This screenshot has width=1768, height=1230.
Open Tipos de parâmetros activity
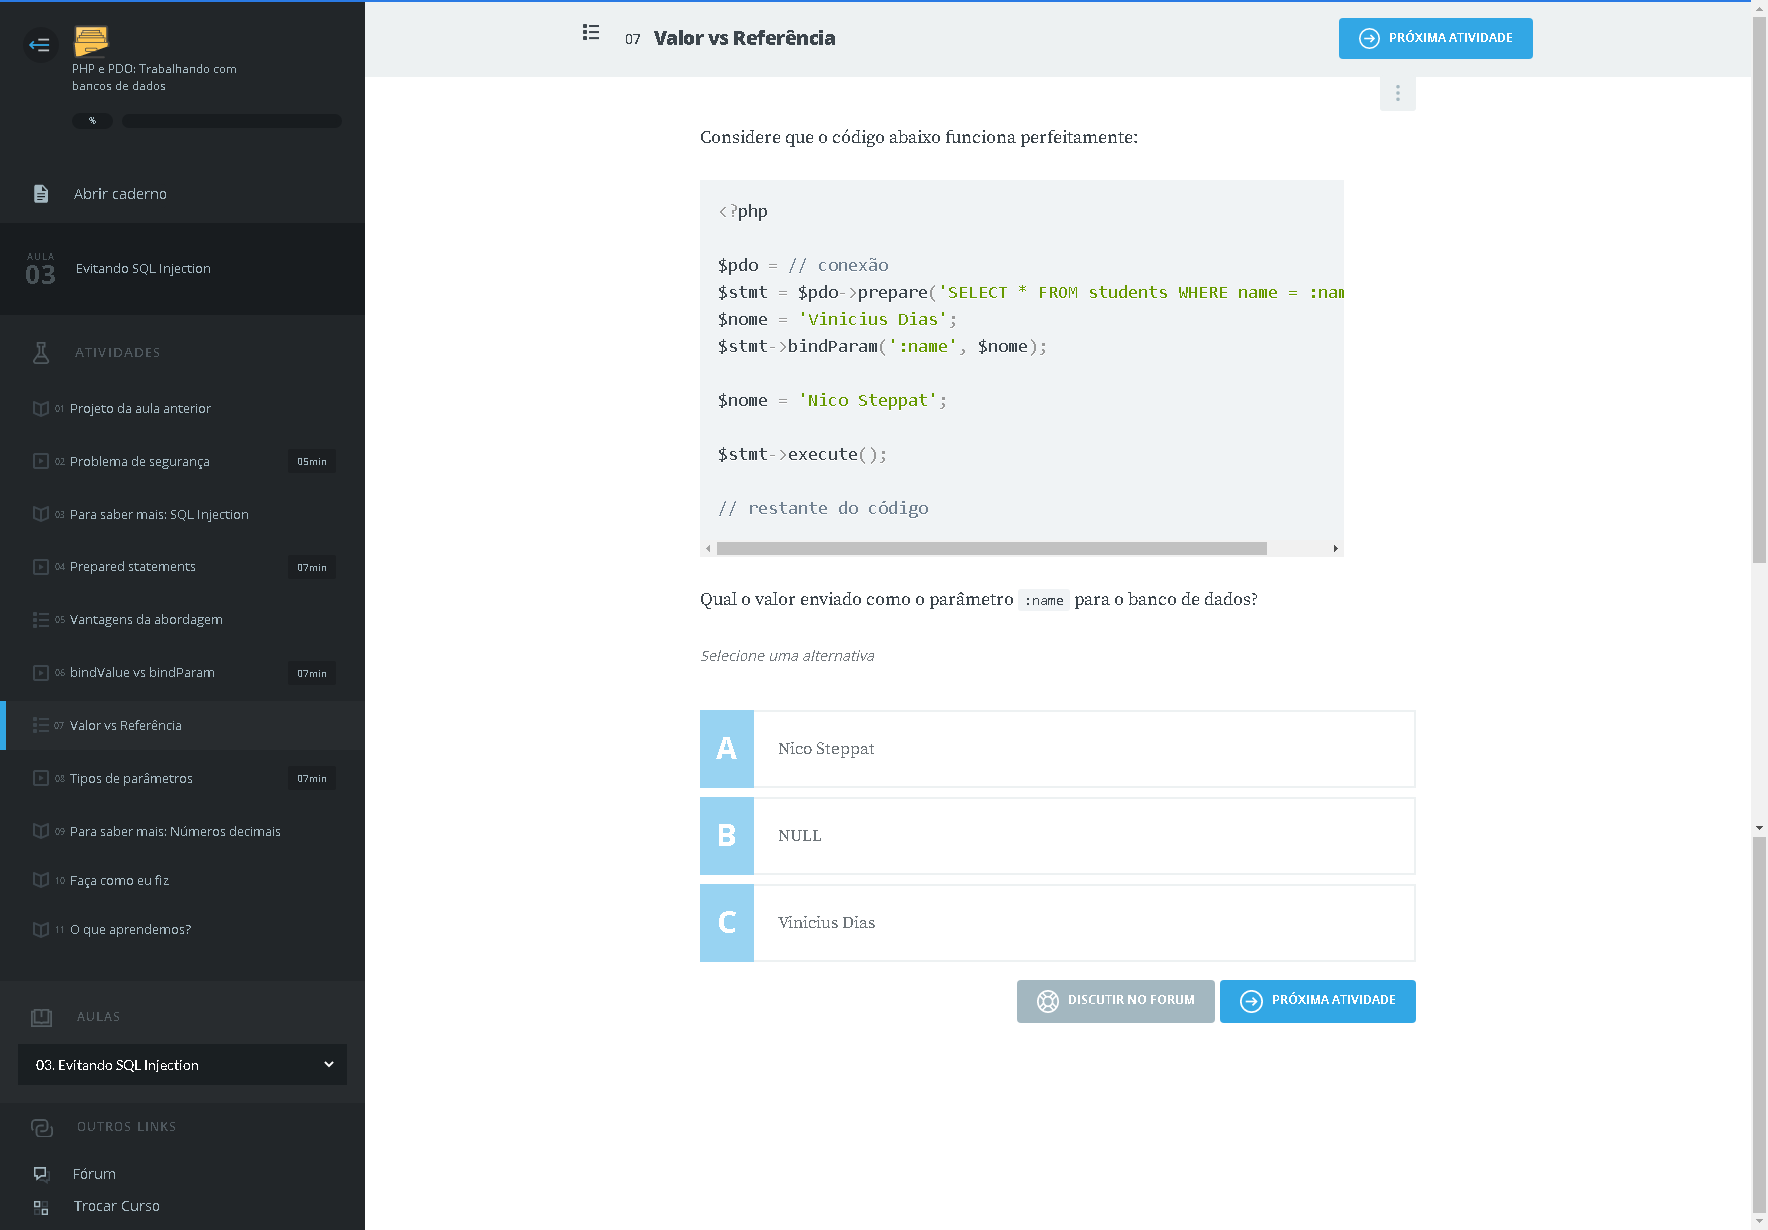click(131, 779)
